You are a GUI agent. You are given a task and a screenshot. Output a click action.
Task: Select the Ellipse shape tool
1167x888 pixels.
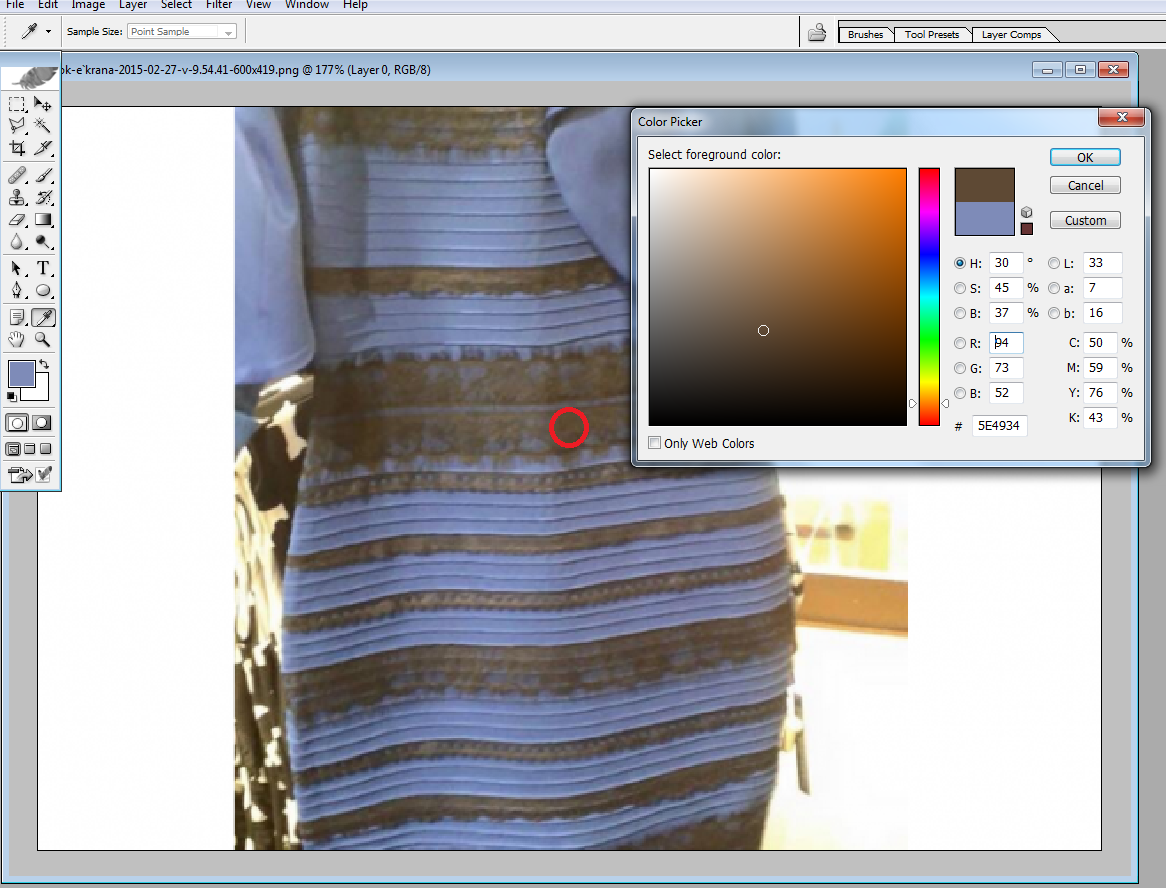tap(43, 291)
